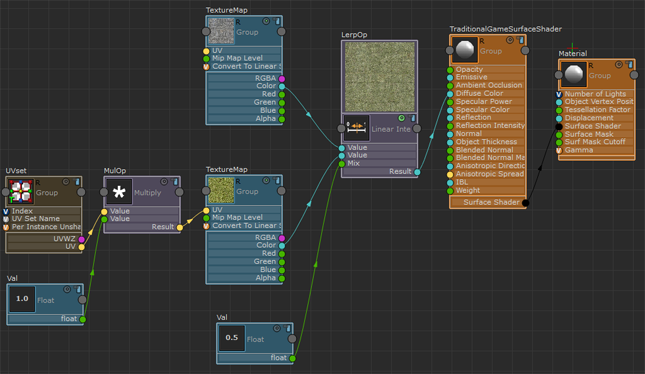Click the magenta UVWZ output port on UVset
Image resolution: width=645 pixels, height=374 pixels.
tap(81, 239)
